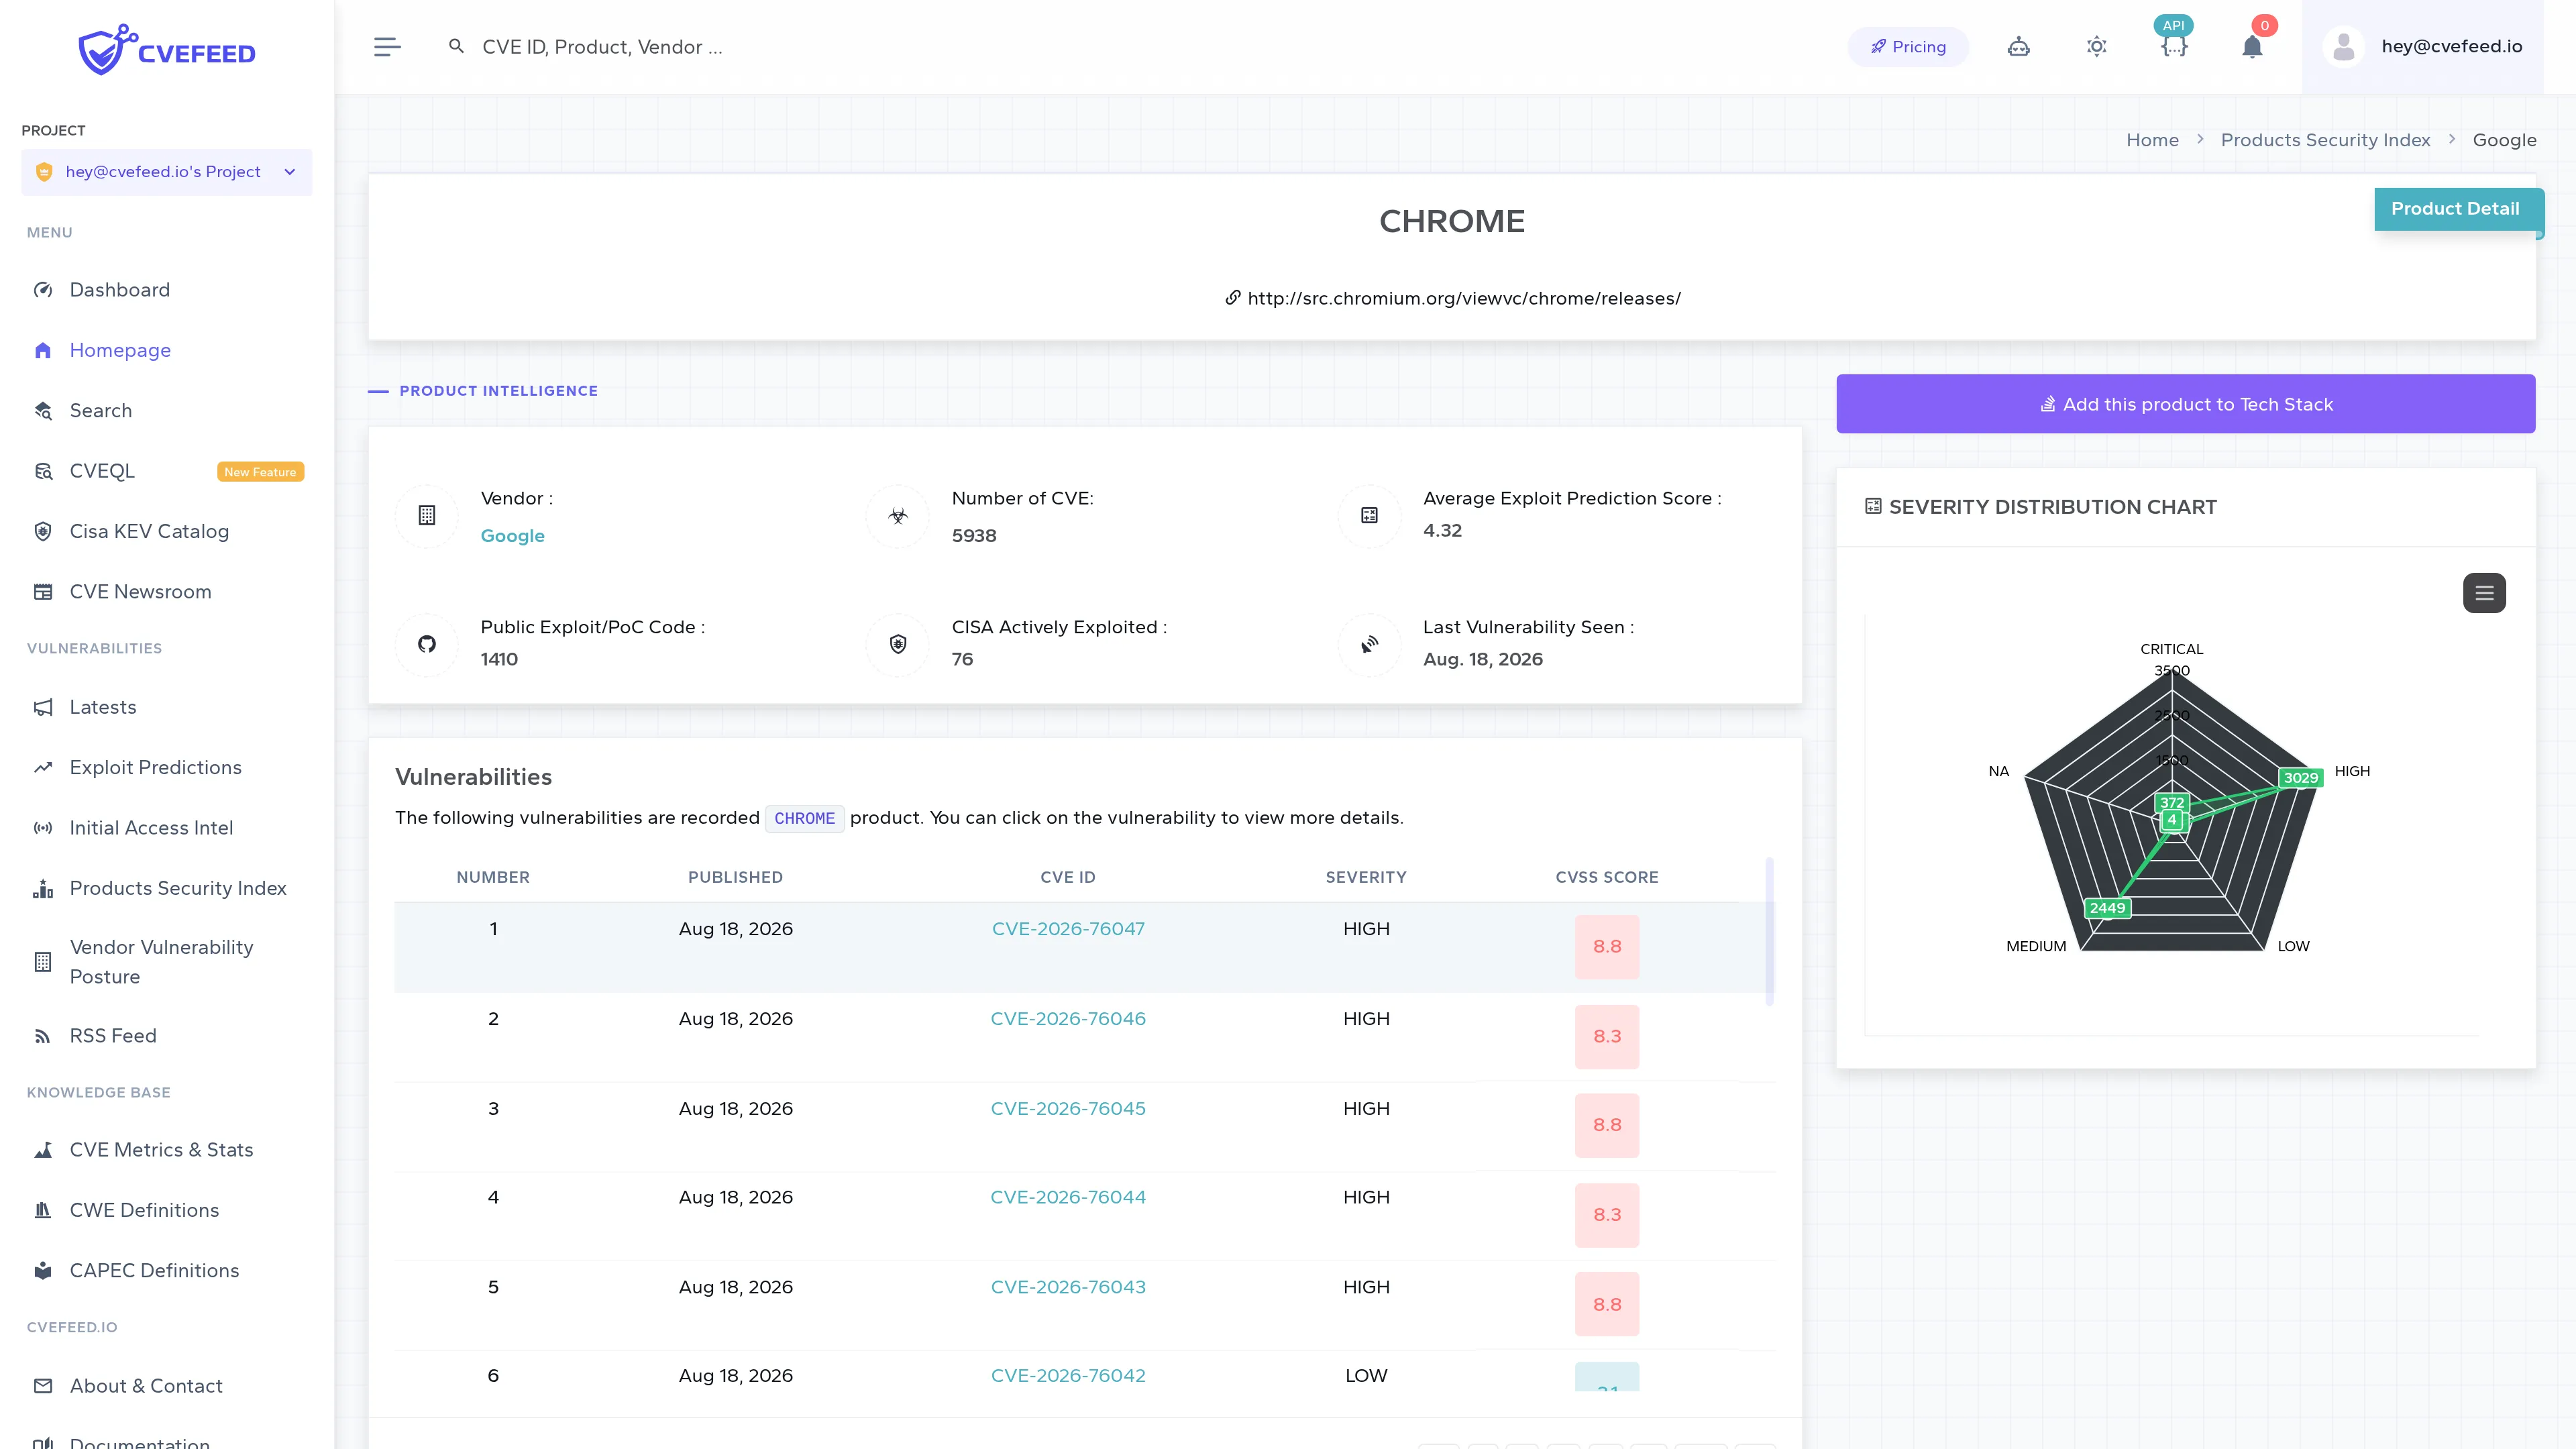Go to Dashboard in the sidebar
Viewport: 2576px width, 1449px height.
[x=120, y=290]
